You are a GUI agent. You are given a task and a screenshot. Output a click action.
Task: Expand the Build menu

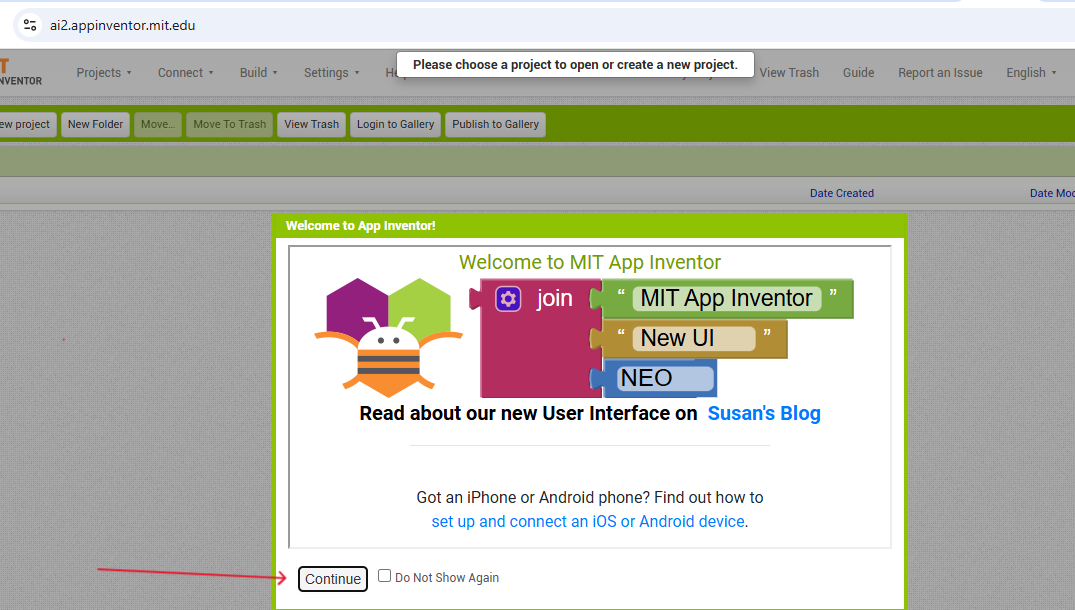click(x=258, y=73)
